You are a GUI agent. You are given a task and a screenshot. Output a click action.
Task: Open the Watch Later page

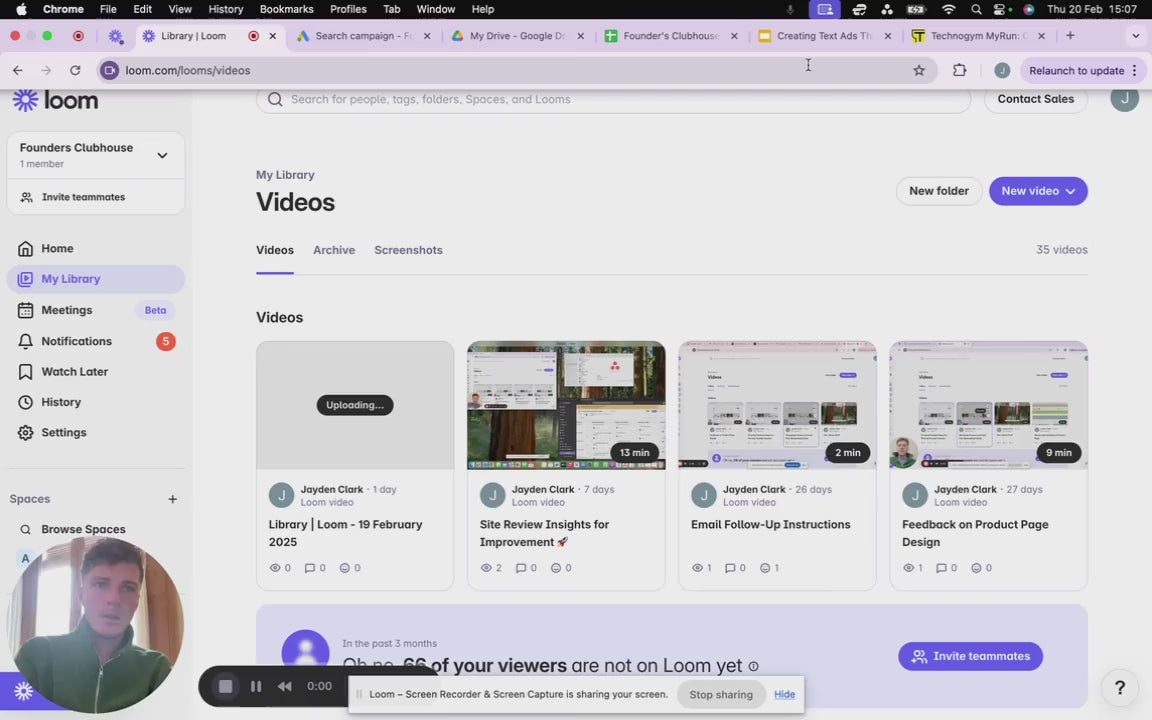[x=74, y=372]
